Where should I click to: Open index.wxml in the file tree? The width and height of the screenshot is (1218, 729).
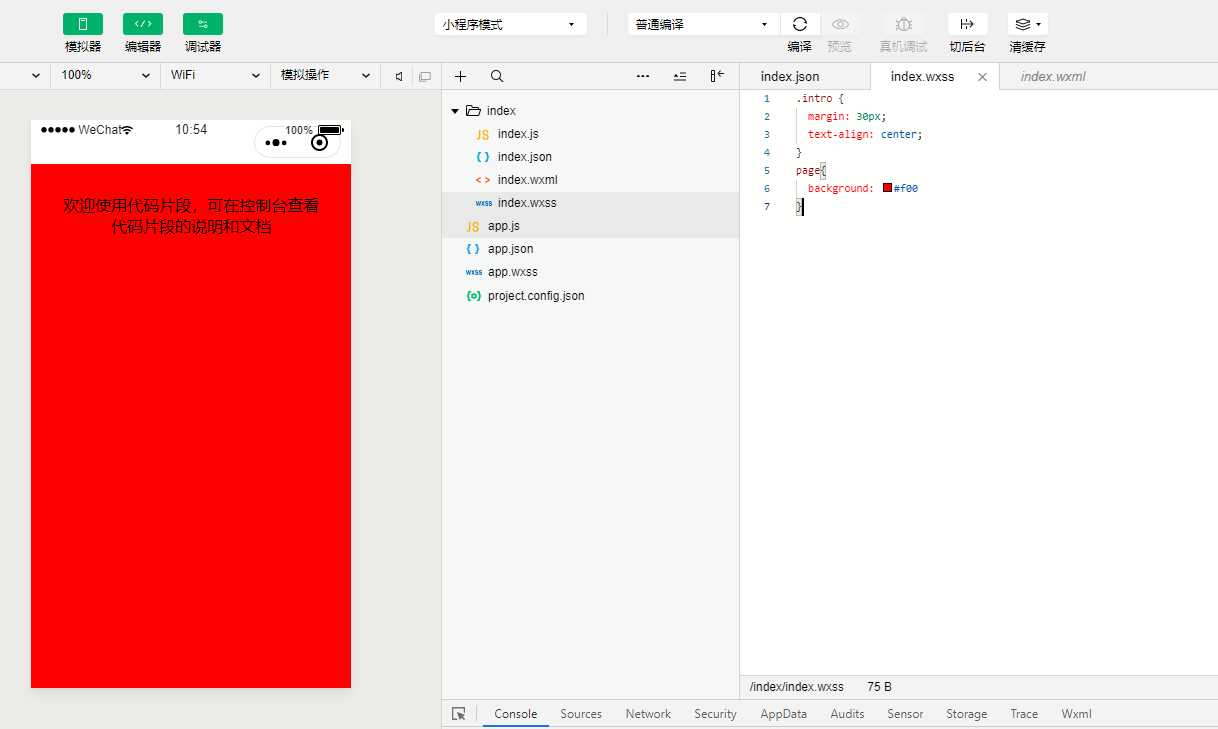pos(590,180)
